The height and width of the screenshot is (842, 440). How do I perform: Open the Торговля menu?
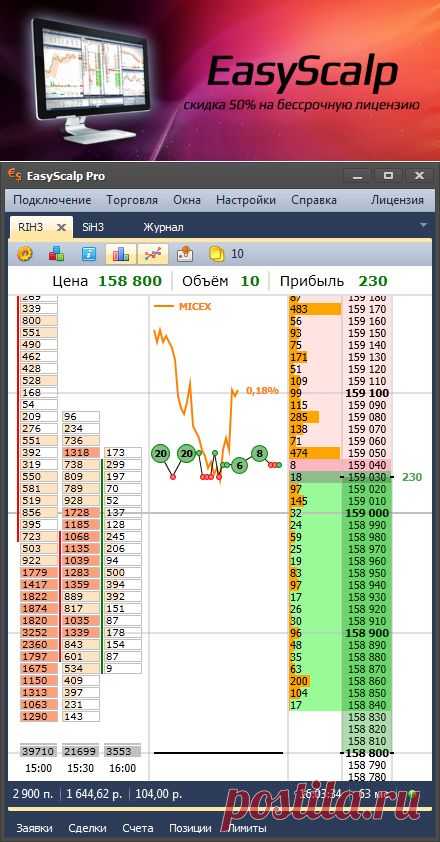pos(132,200)
